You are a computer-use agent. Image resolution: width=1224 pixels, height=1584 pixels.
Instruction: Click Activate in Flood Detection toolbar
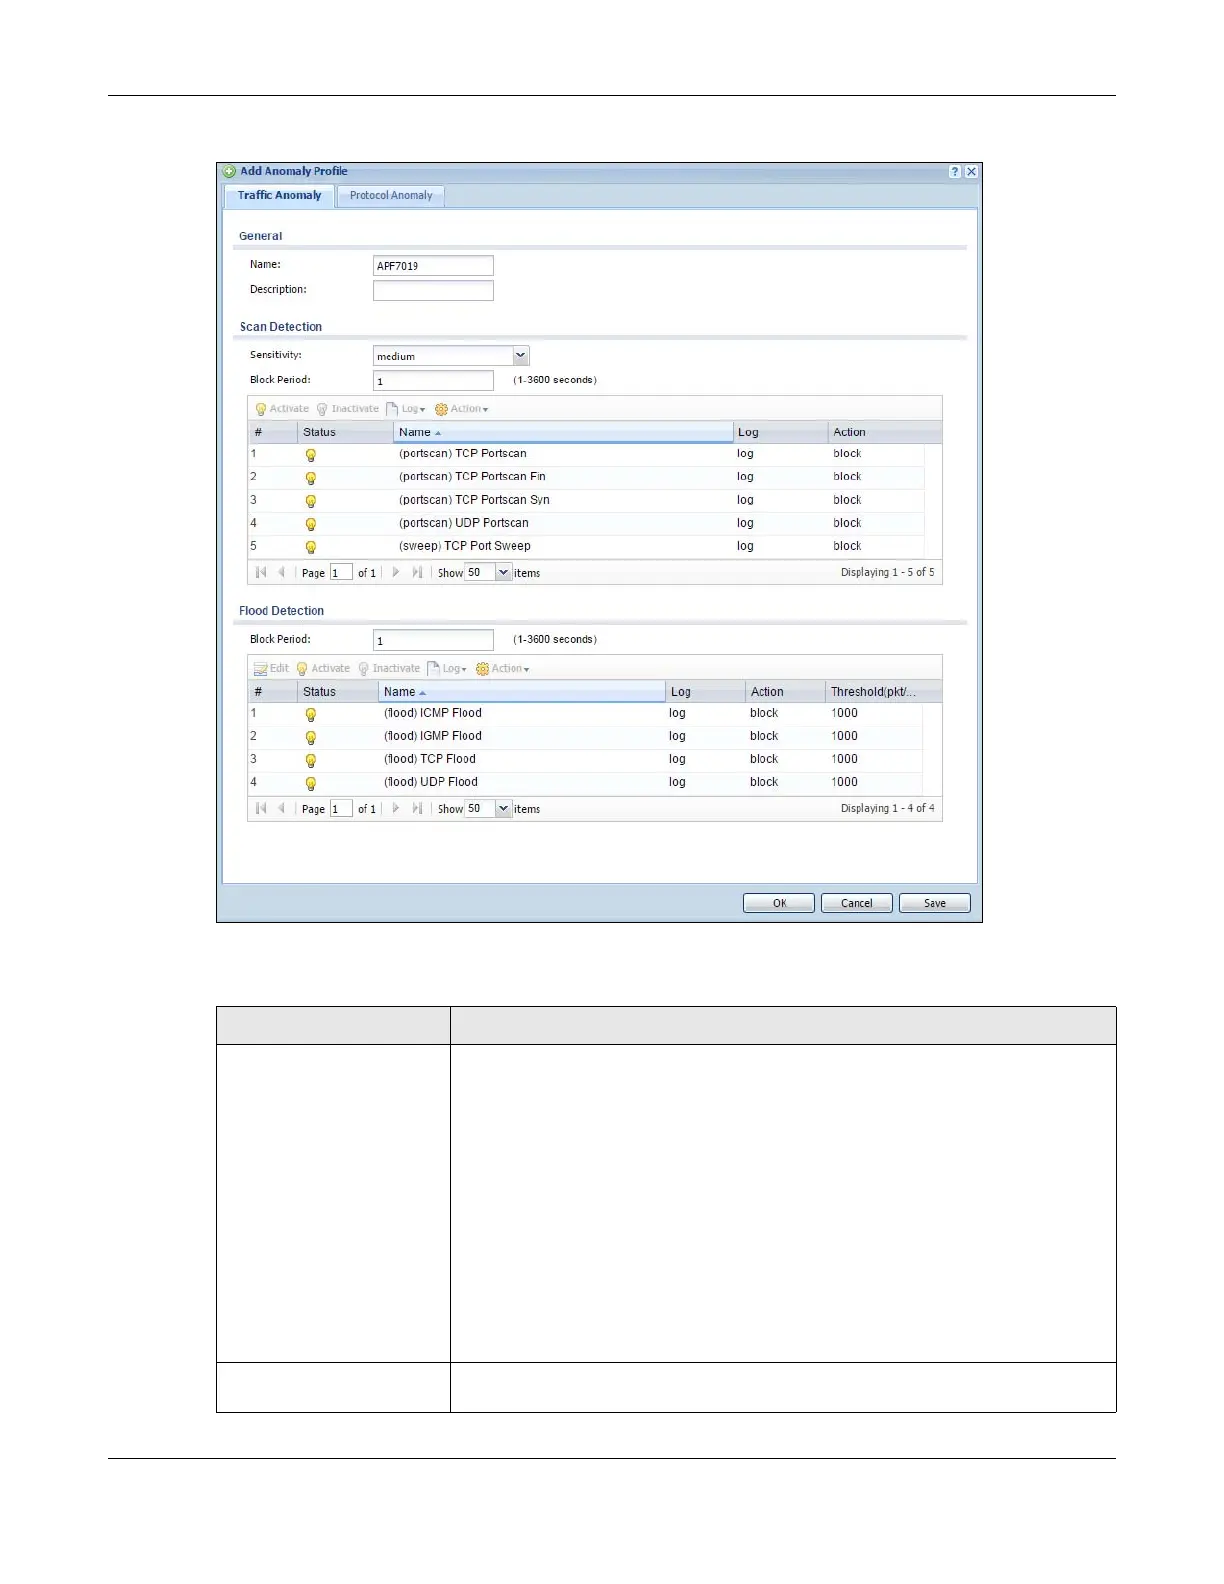click(x=323, y=669)
